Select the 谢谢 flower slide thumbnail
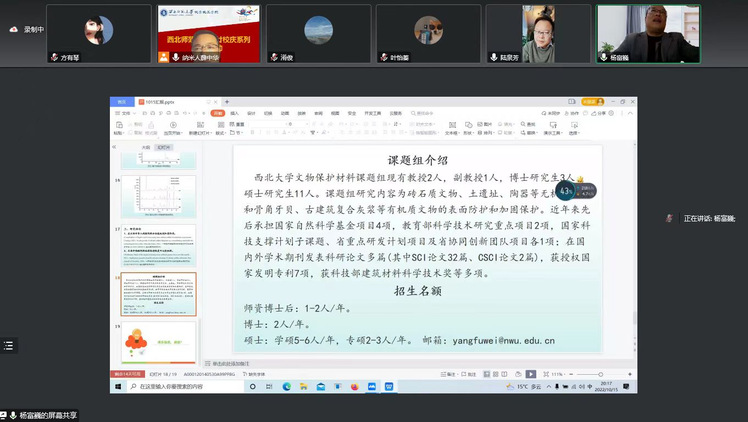Screen dimensions: 748x422 point(159,341)
